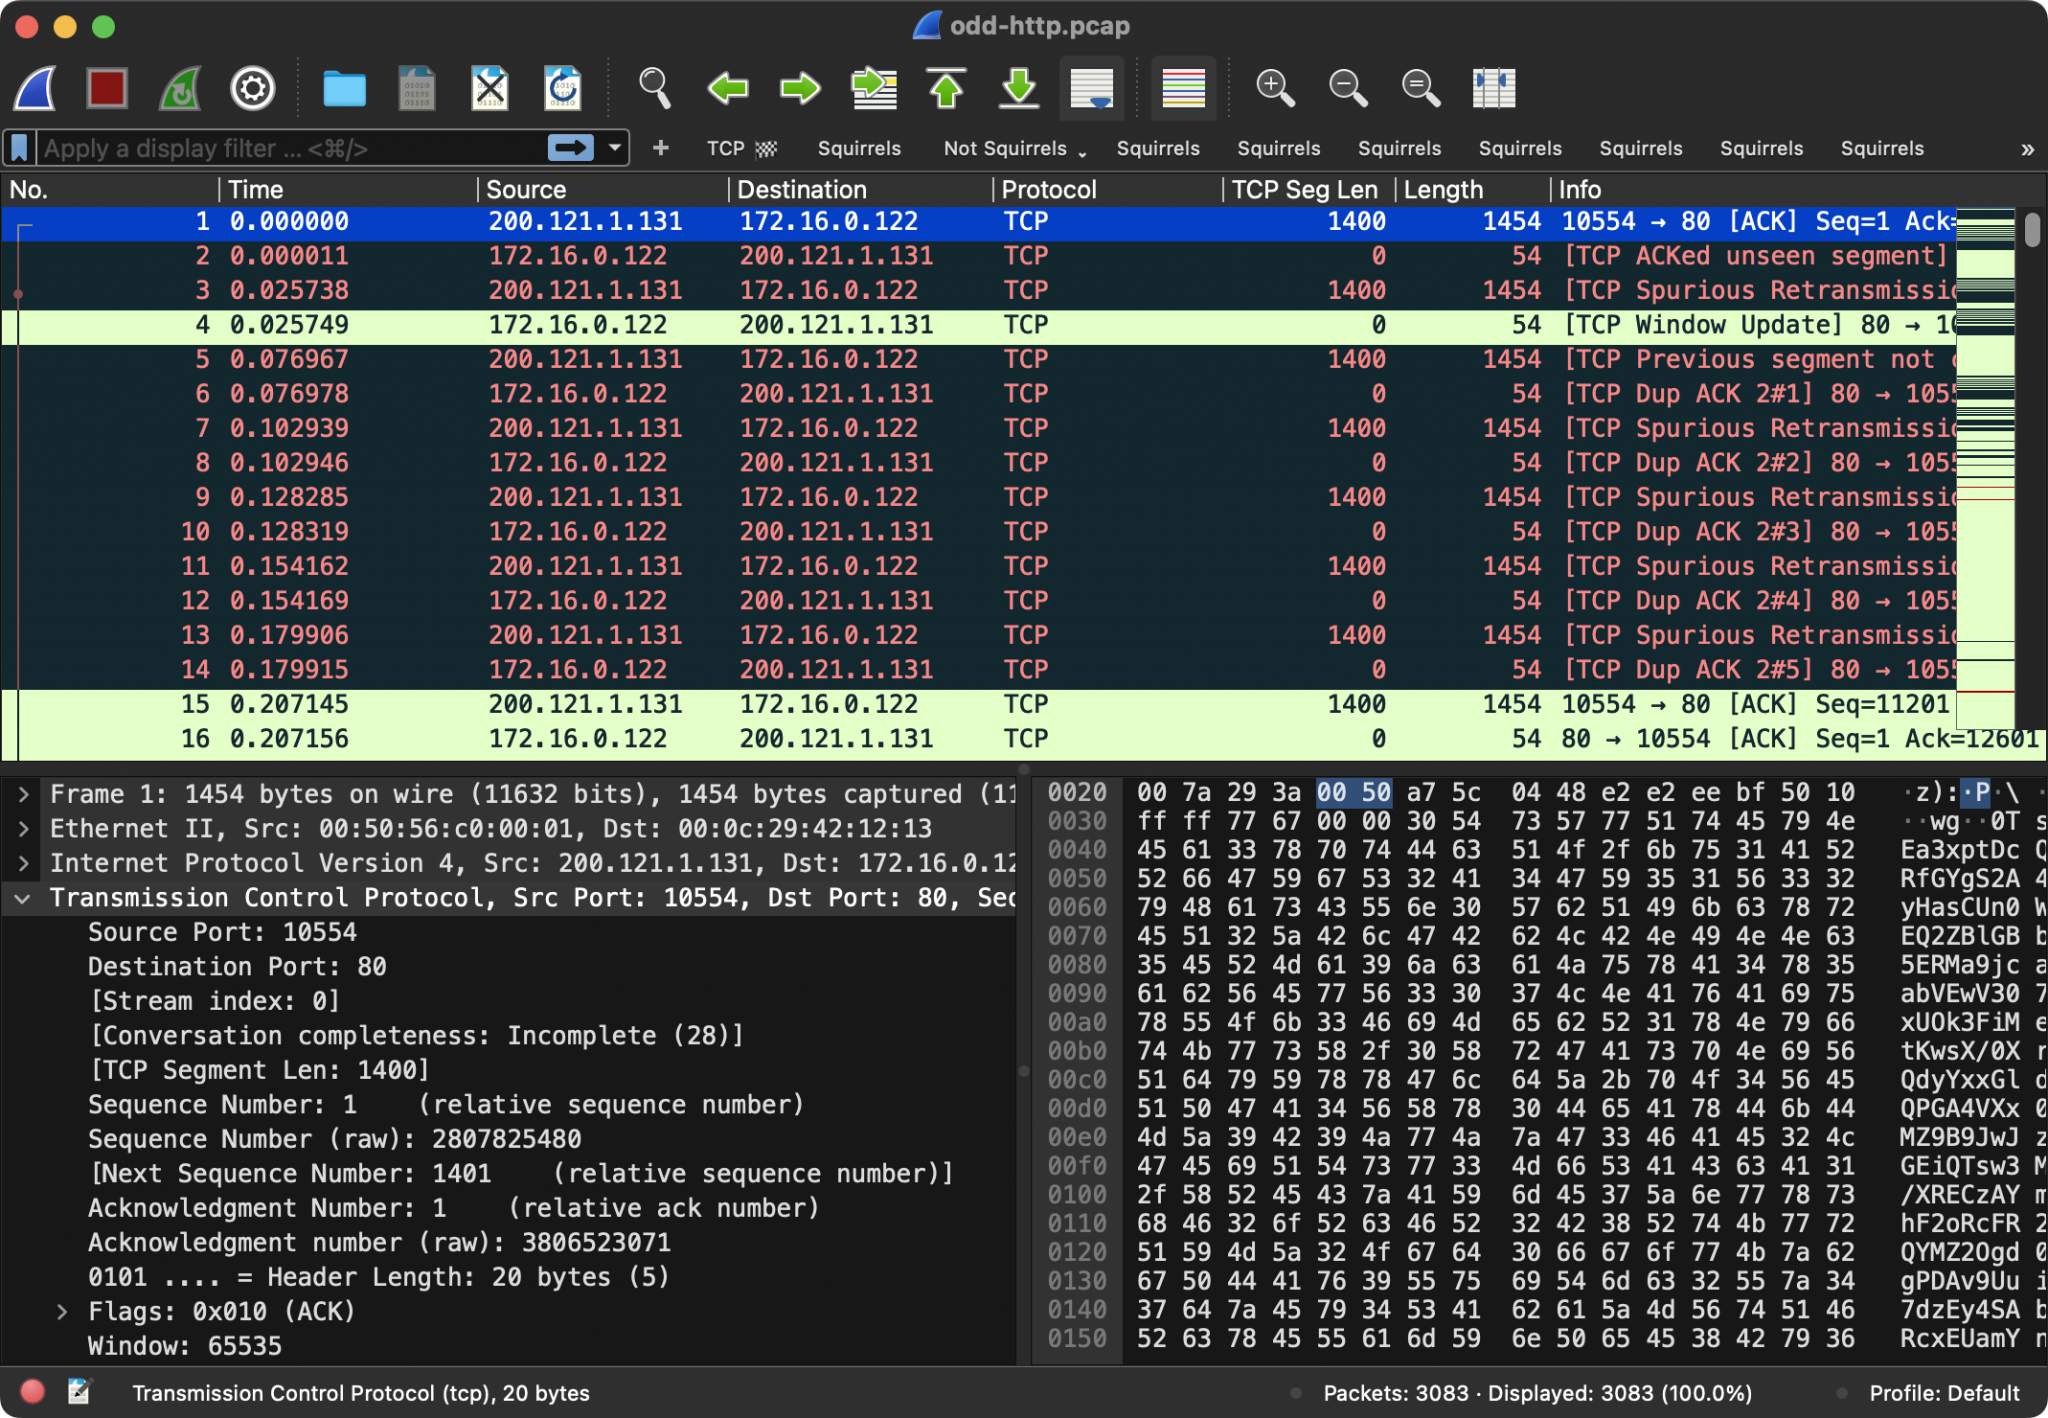Open display filter history dropdown arrow
This screenshot has width=2048, height=1418.
coord(615,148)
